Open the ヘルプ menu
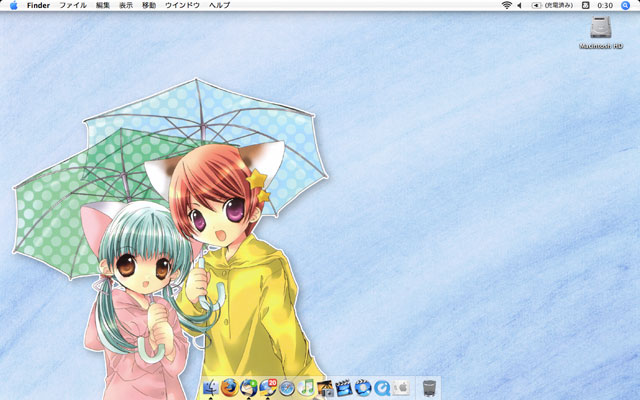The height and width of the screenshot is (400, 640). pyautogui.click(x=220, y=5)
